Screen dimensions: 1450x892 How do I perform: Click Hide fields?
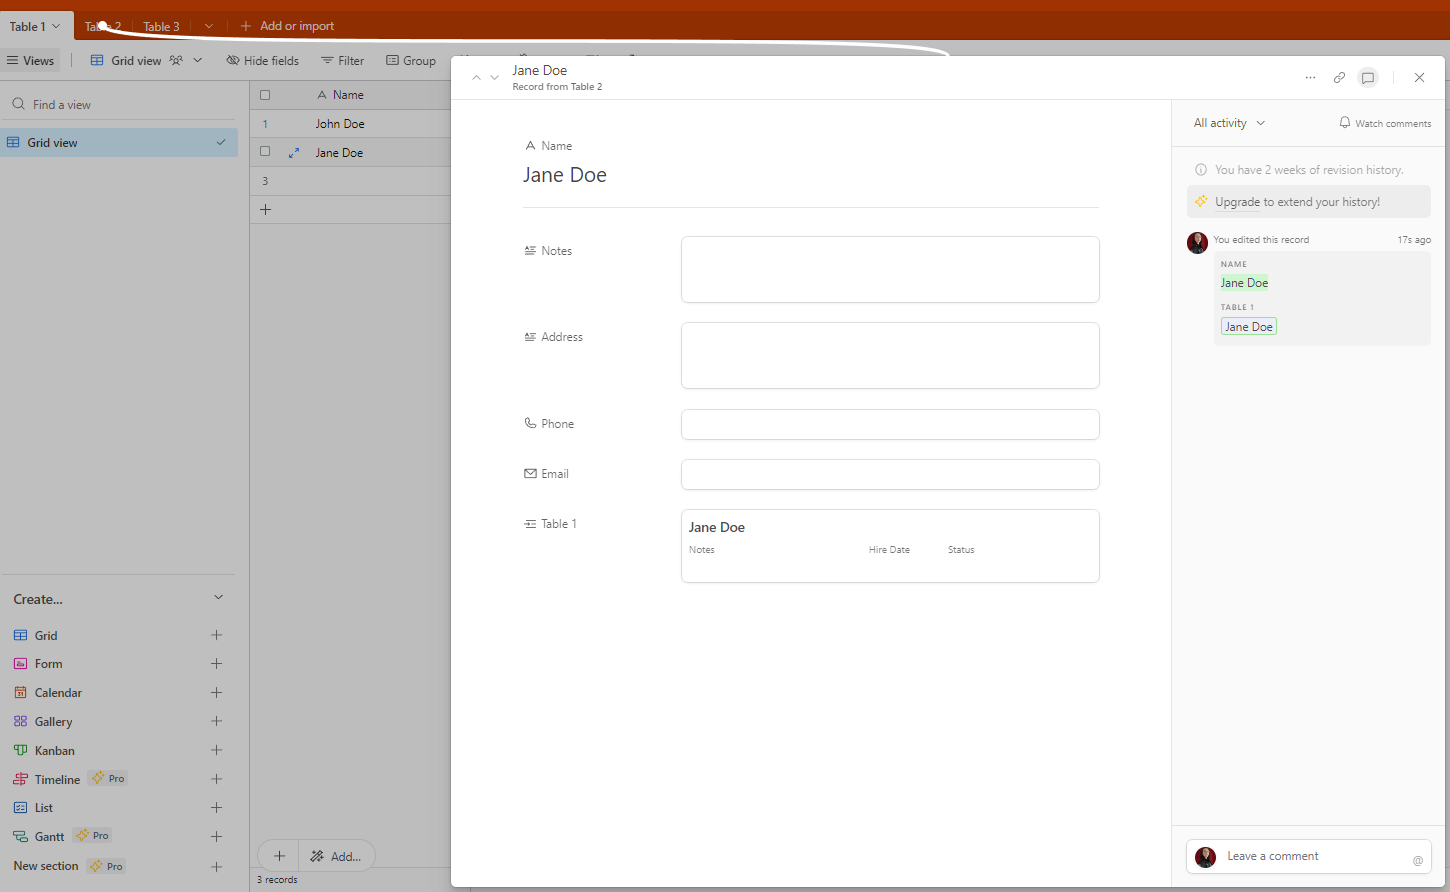[x=263, y=61]
